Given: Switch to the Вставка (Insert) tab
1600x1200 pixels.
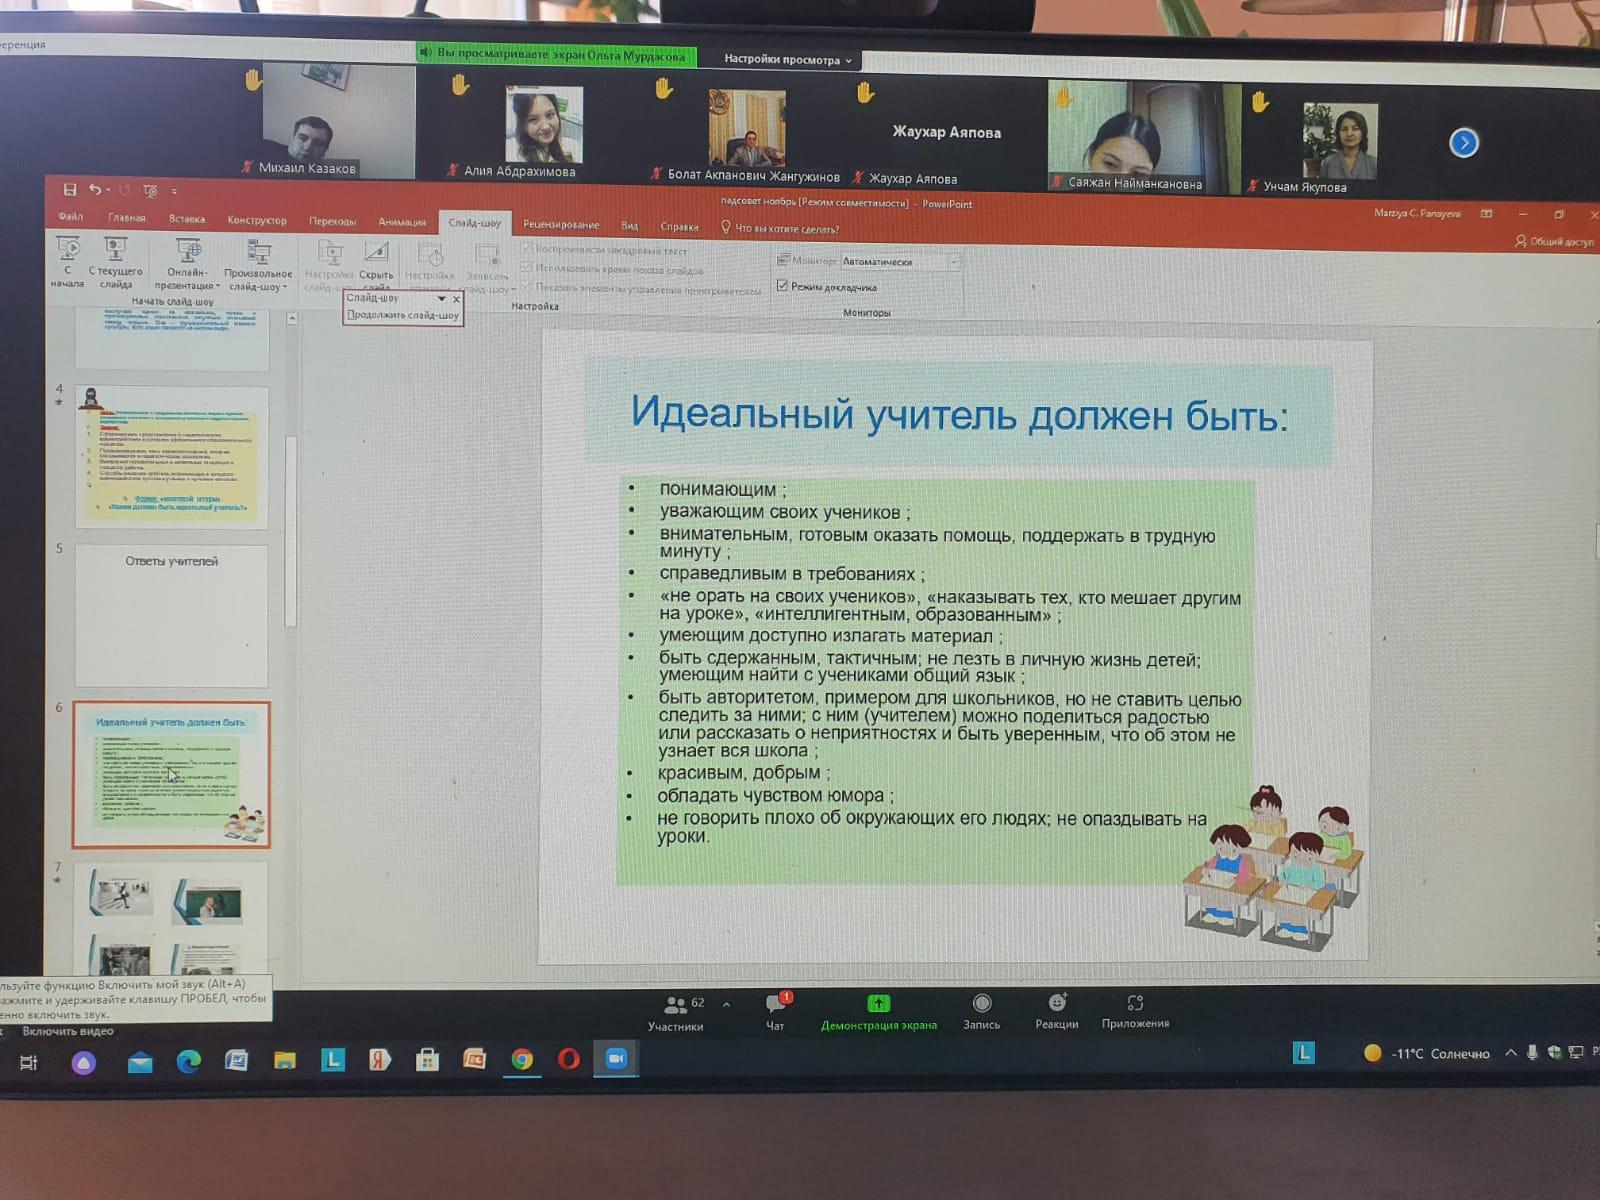Looking at the screenshot, I should (x=186, y=219).
